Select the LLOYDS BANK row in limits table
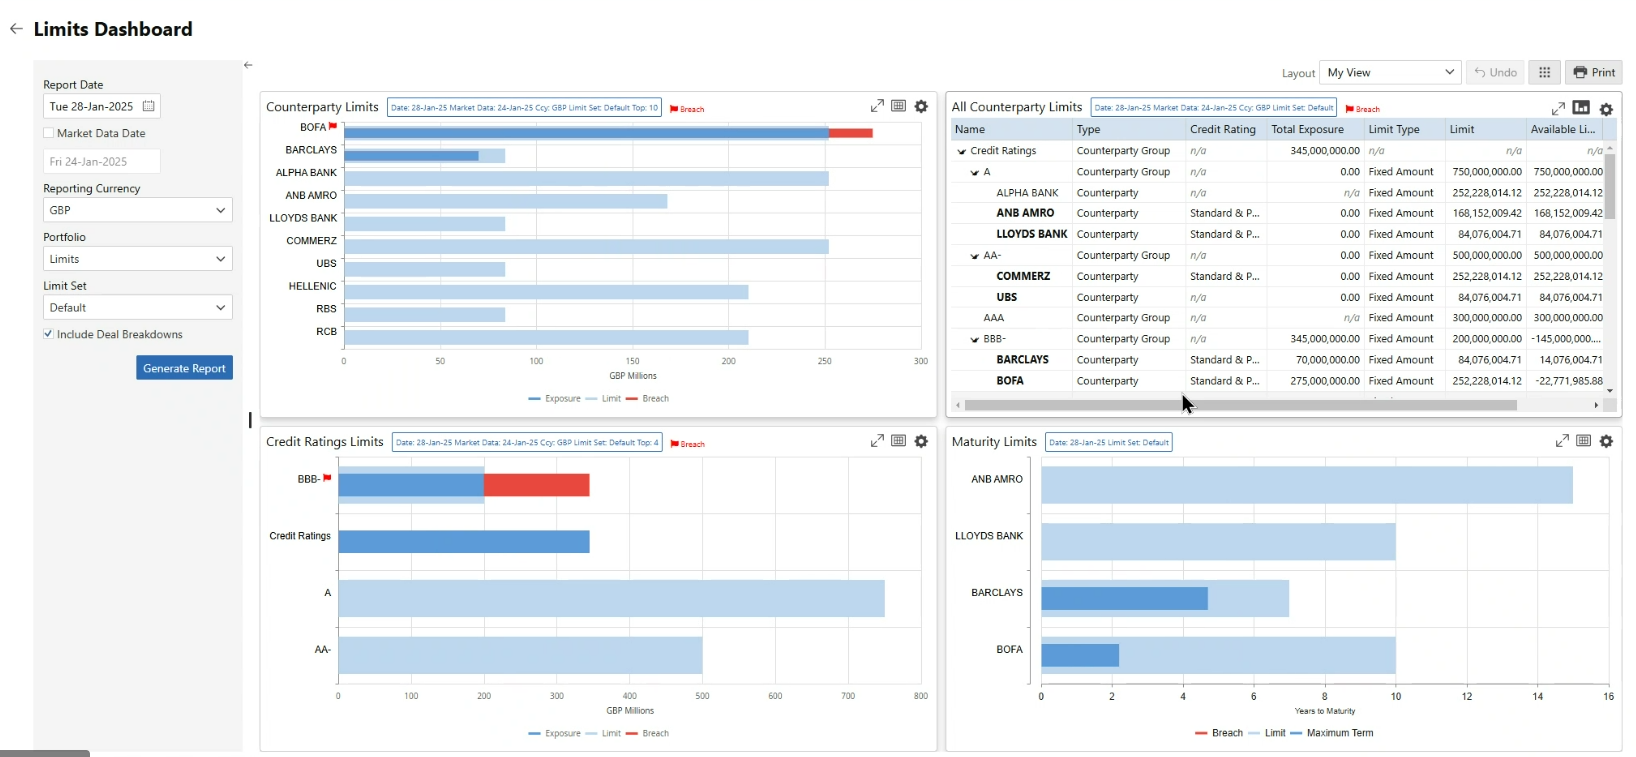Viewport: 1636px width, 757px height. coord(1277,234)
